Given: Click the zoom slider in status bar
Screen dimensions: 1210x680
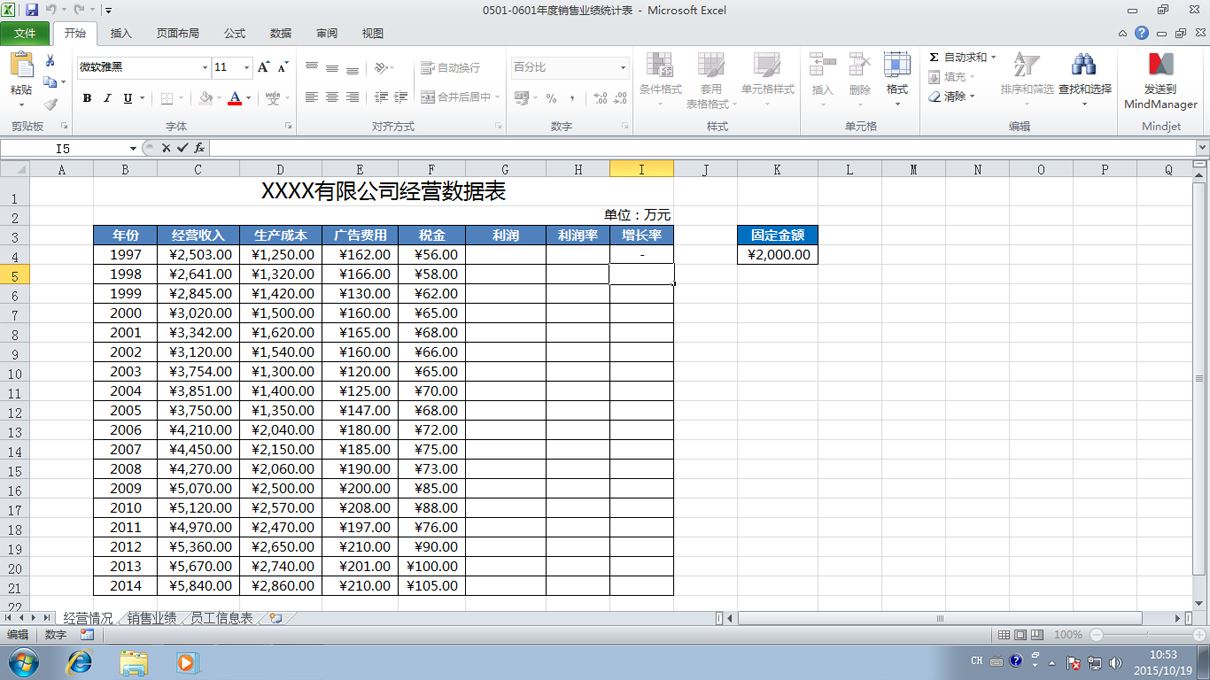Looking at the screenshot, I should [x=1142, y=634].
